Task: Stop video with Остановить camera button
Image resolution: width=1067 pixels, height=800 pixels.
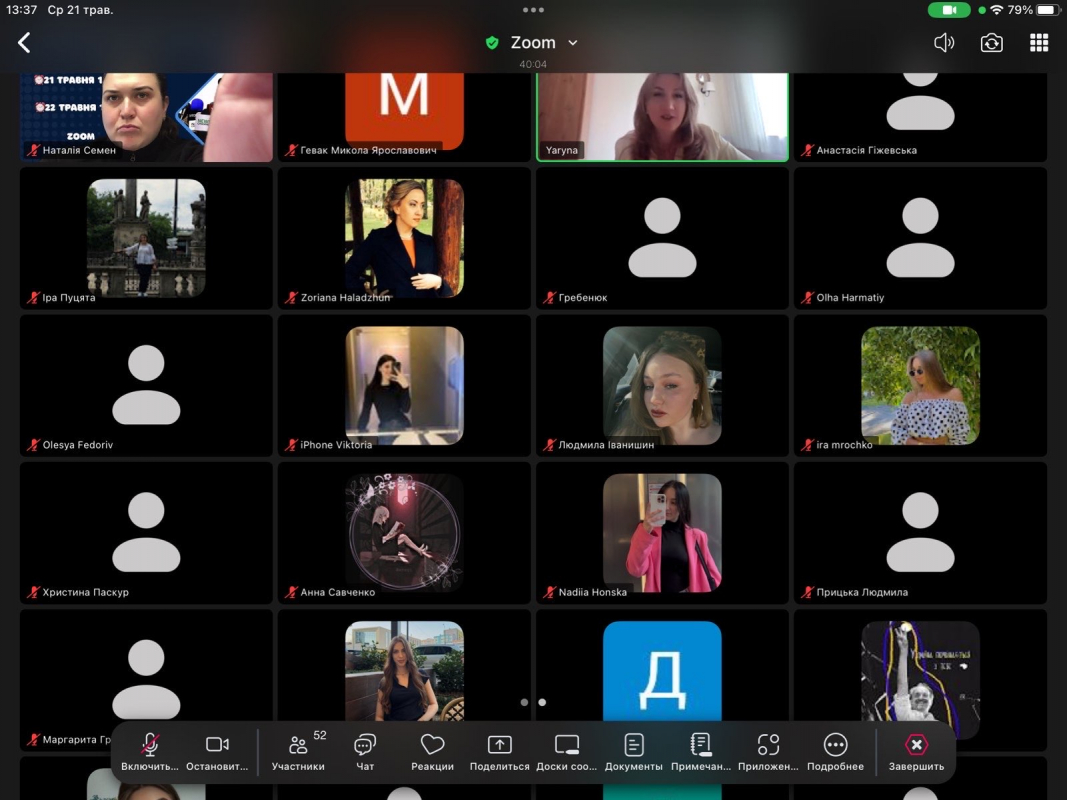Action: pos(217,751)
